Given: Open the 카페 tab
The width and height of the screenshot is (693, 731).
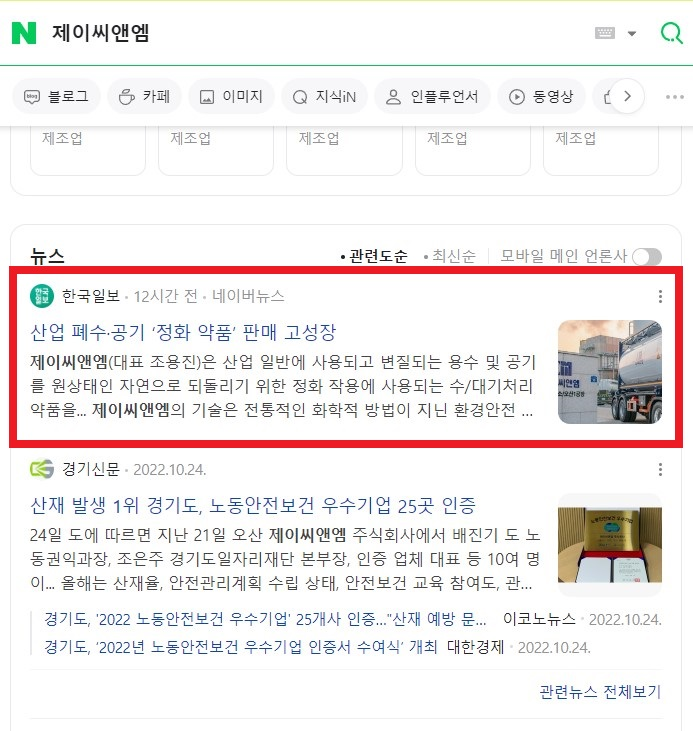Looking at the screenshot, I should [144, 97].
